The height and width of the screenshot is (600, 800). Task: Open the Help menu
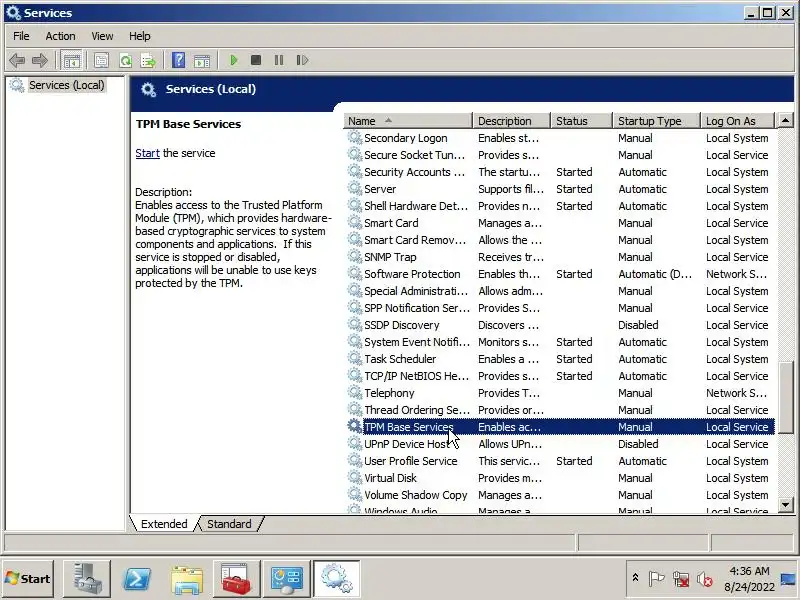[x=139, y=36]
